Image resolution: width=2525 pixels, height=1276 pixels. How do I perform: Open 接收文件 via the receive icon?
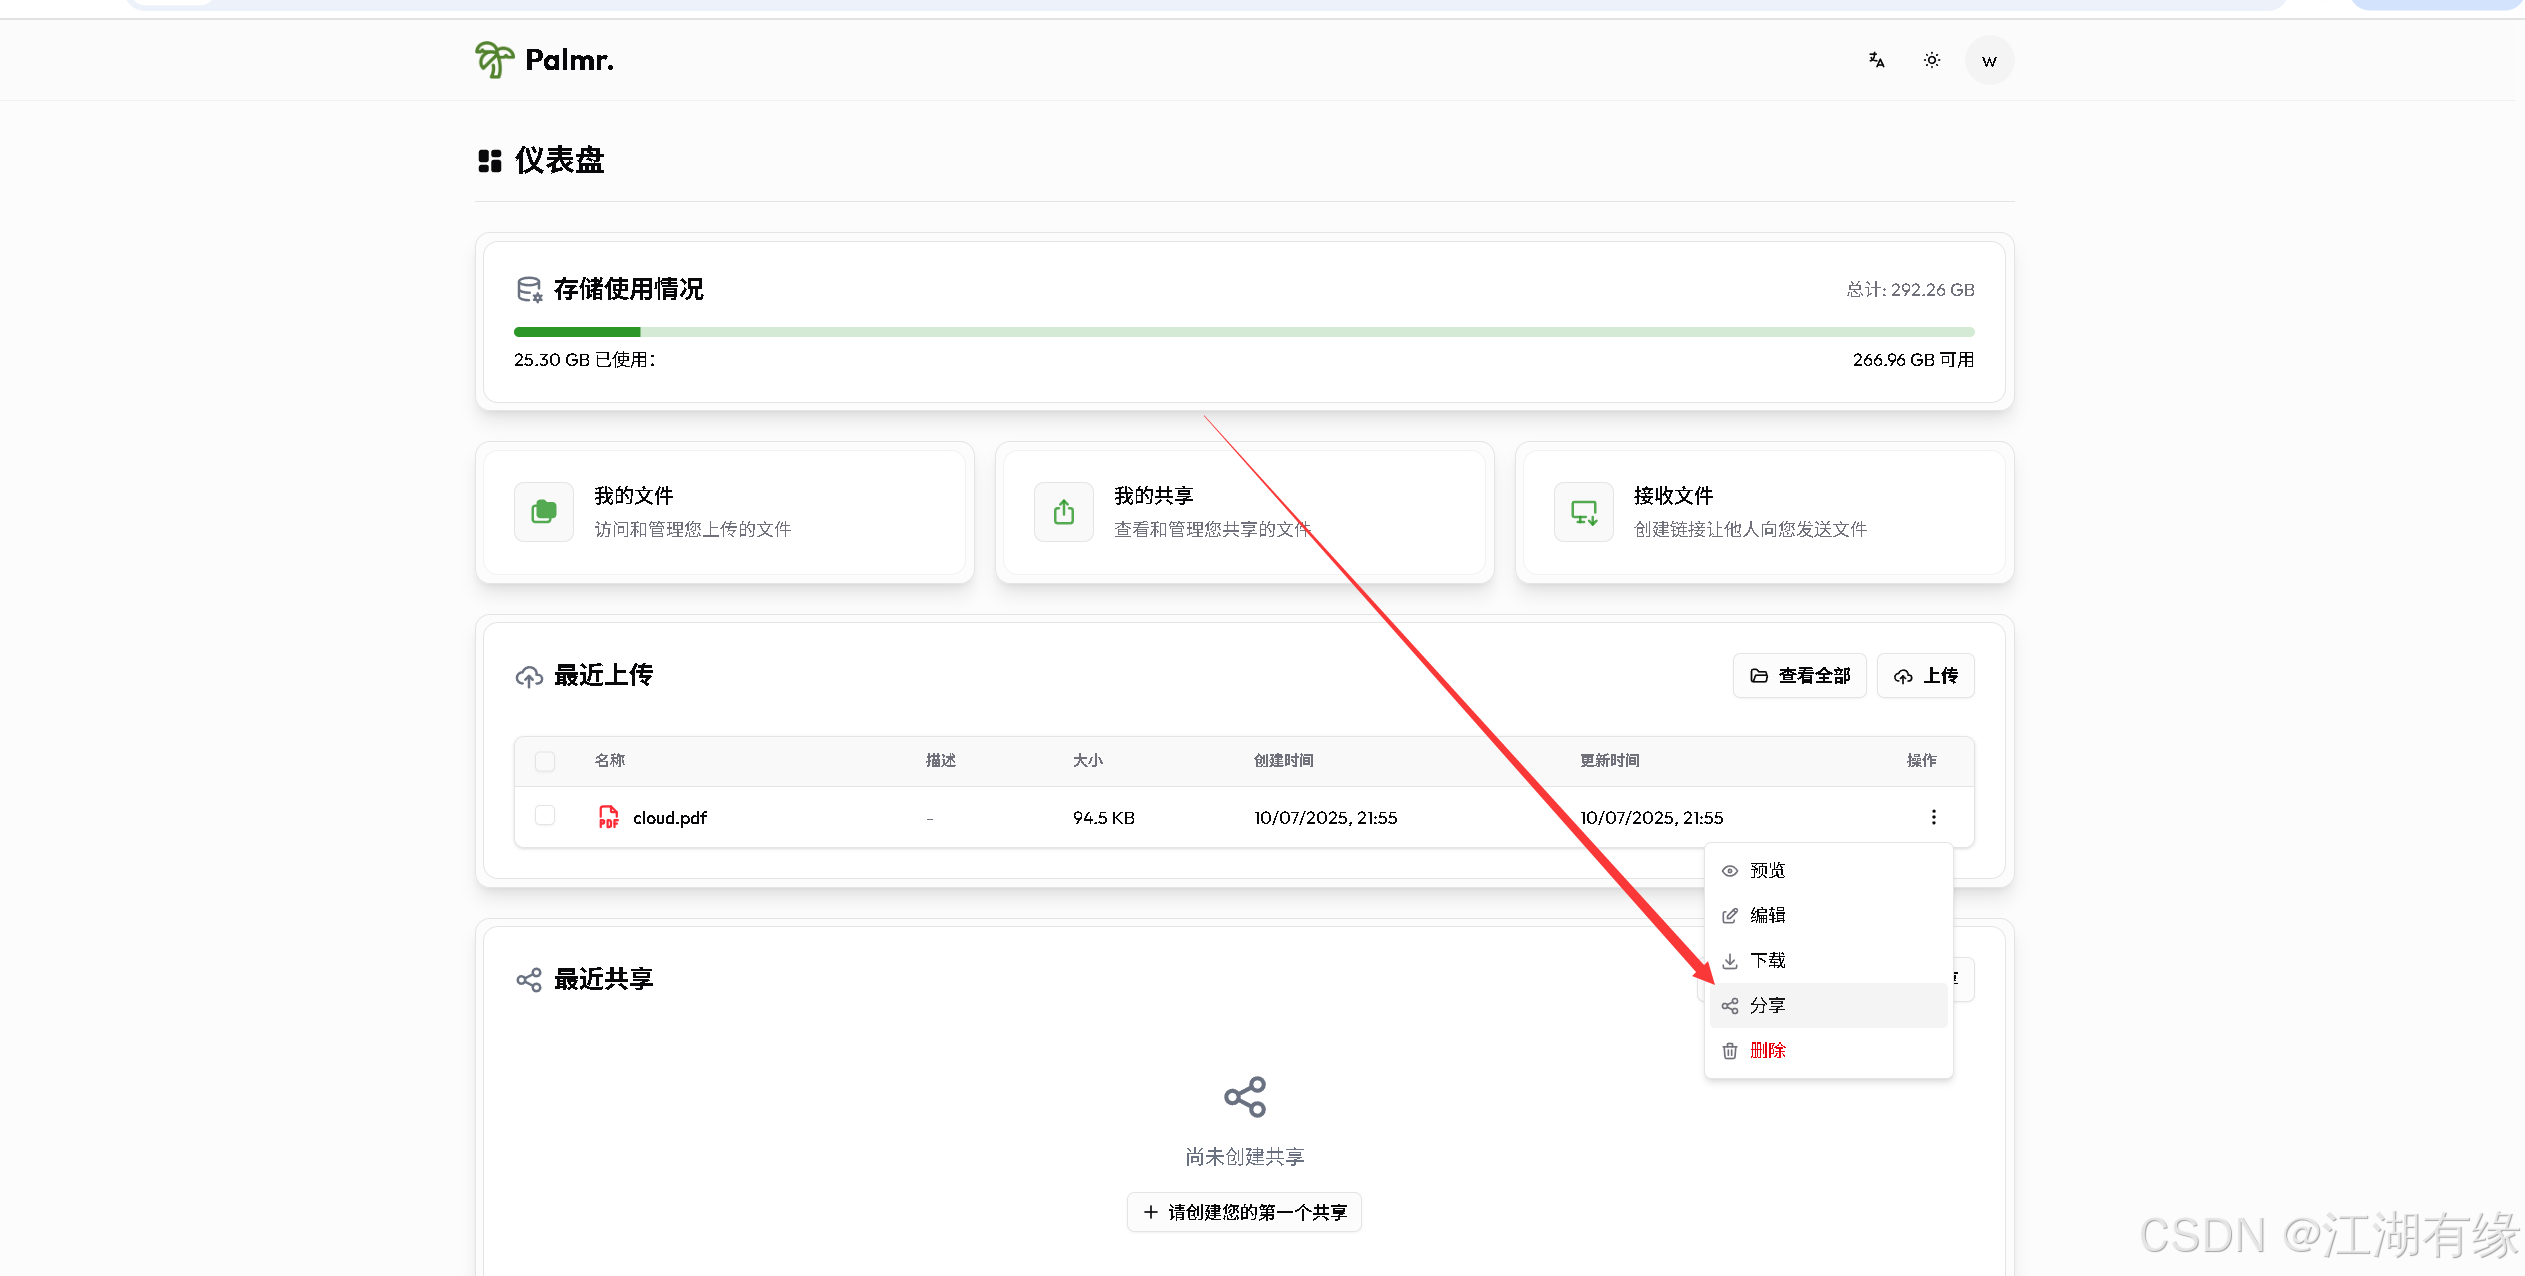tap(1582, 512)
